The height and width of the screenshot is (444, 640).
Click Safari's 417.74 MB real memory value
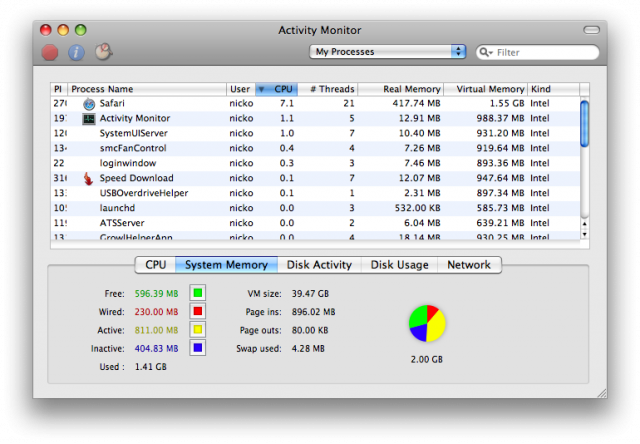point(416,104)
